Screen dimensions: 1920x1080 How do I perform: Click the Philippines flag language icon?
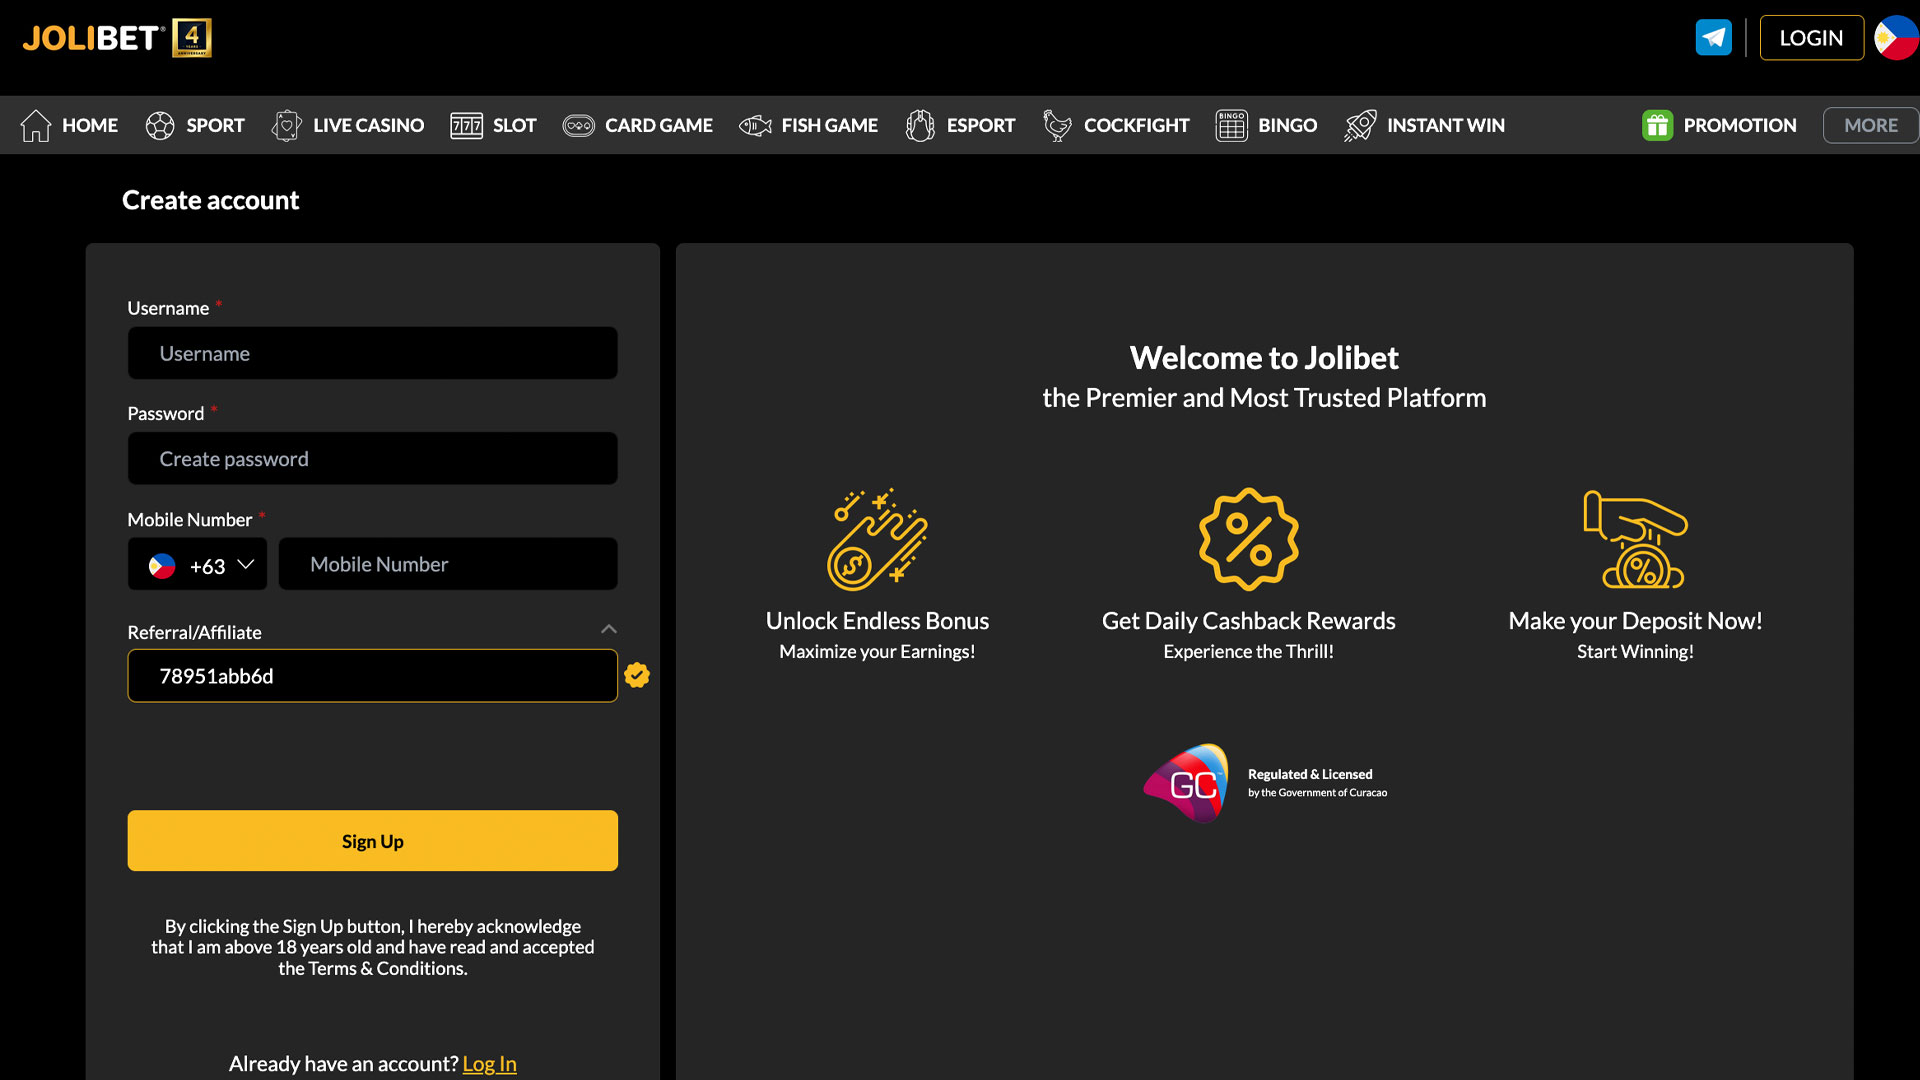click(1897, 38)
